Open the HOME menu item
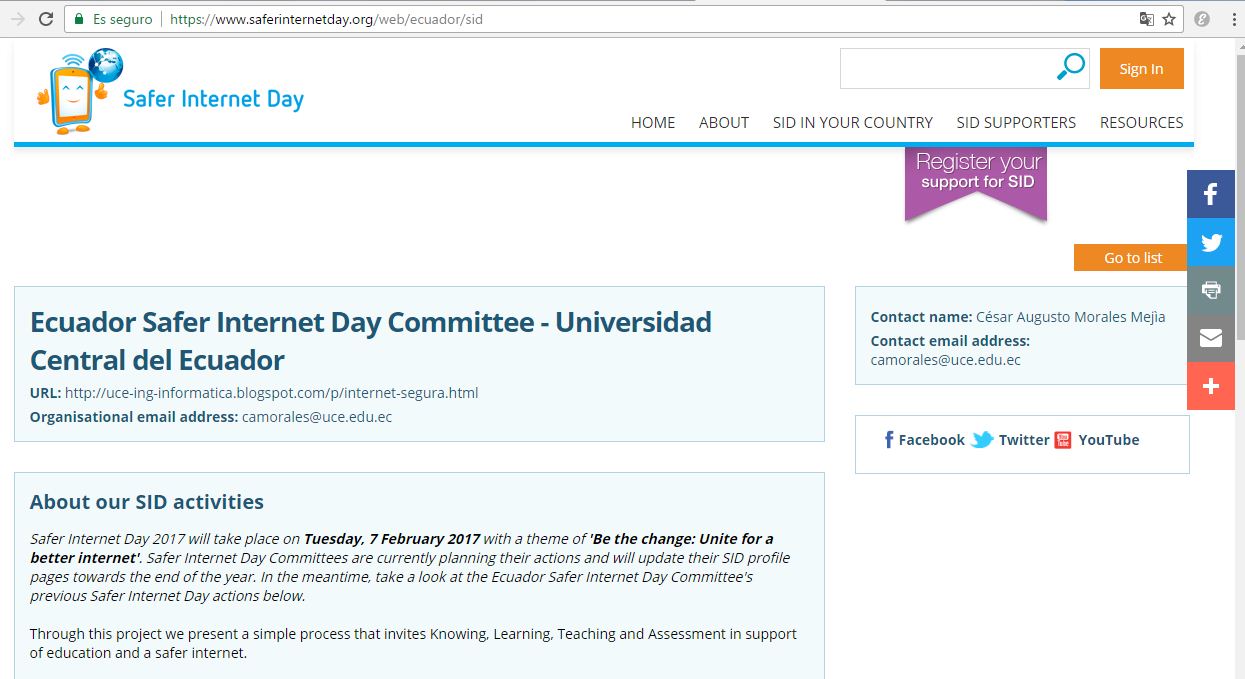 click(653, 122)
